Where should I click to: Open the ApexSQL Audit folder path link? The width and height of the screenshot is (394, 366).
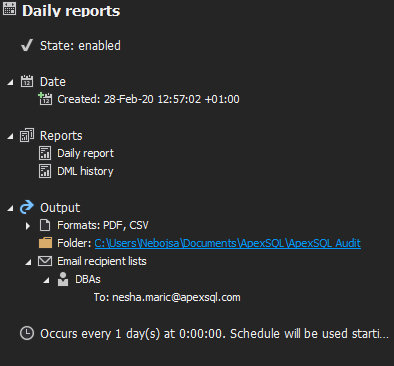click(227, 243)
